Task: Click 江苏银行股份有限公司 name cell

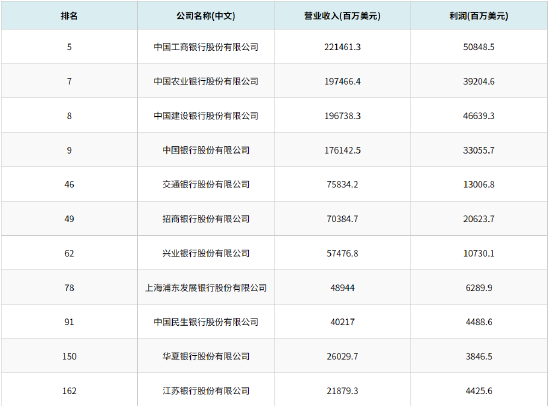Action: click(x=206, y=391)
